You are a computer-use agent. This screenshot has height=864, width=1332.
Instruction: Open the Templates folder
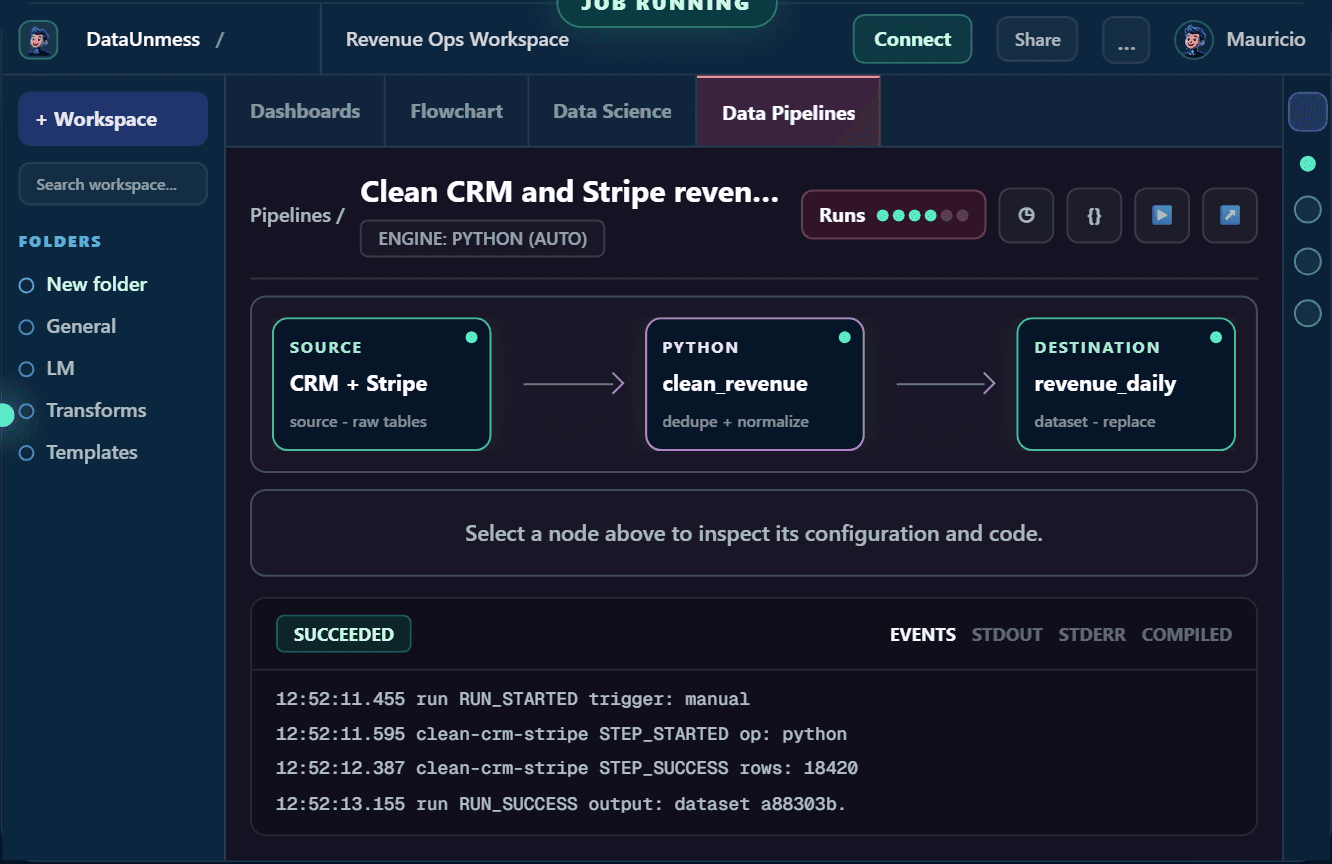point(91,453)
